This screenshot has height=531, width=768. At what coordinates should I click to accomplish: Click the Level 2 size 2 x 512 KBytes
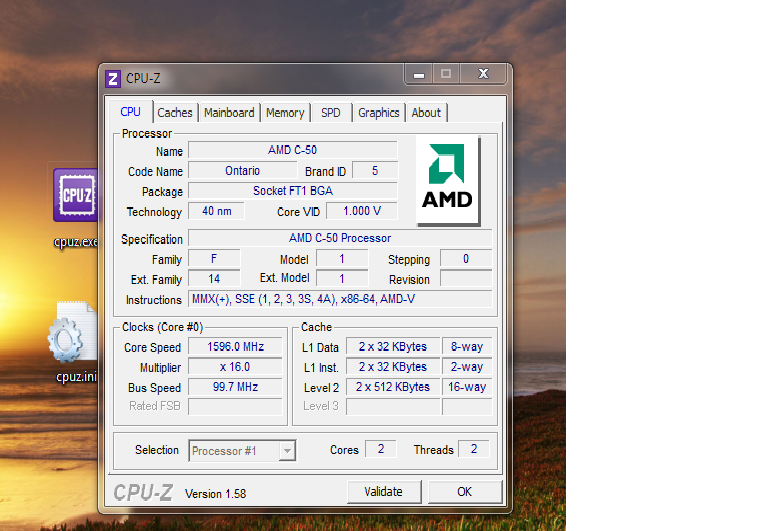click(x=393, y=387)
